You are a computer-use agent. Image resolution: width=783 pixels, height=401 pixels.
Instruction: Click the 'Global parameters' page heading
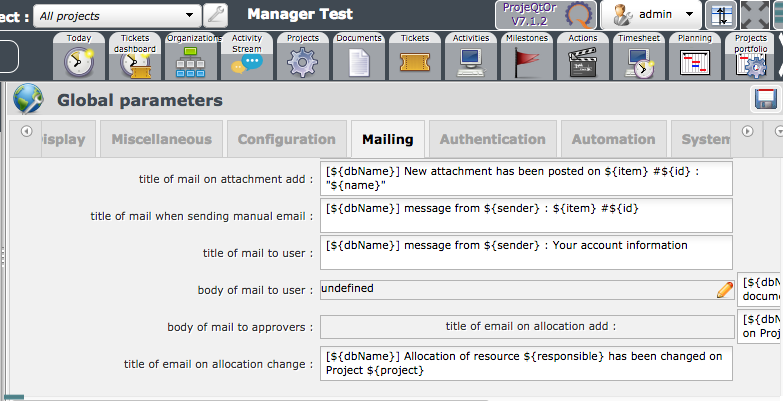(140, 100)
